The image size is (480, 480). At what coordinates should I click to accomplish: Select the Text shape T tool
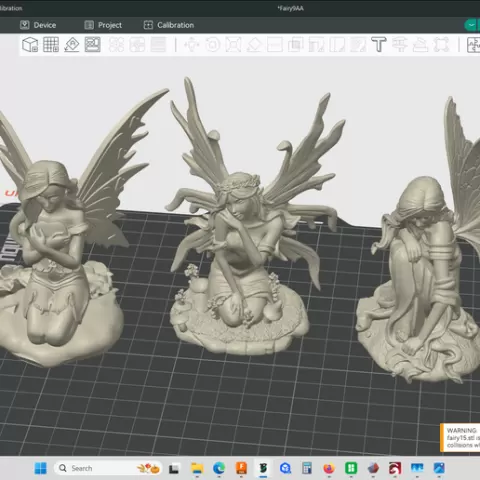click(x=379, y=45)
